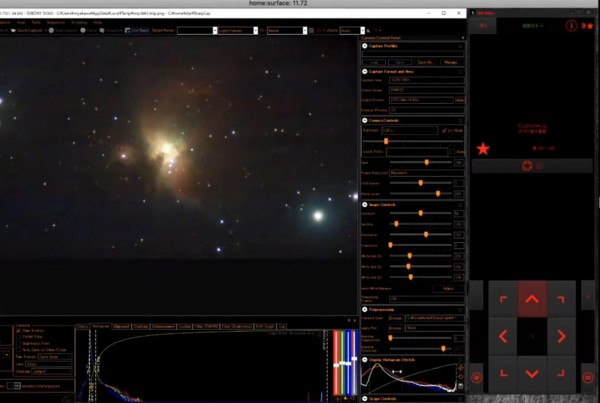Open the circled info icon in the mount app
600x403 pixels.
[571, 26]
